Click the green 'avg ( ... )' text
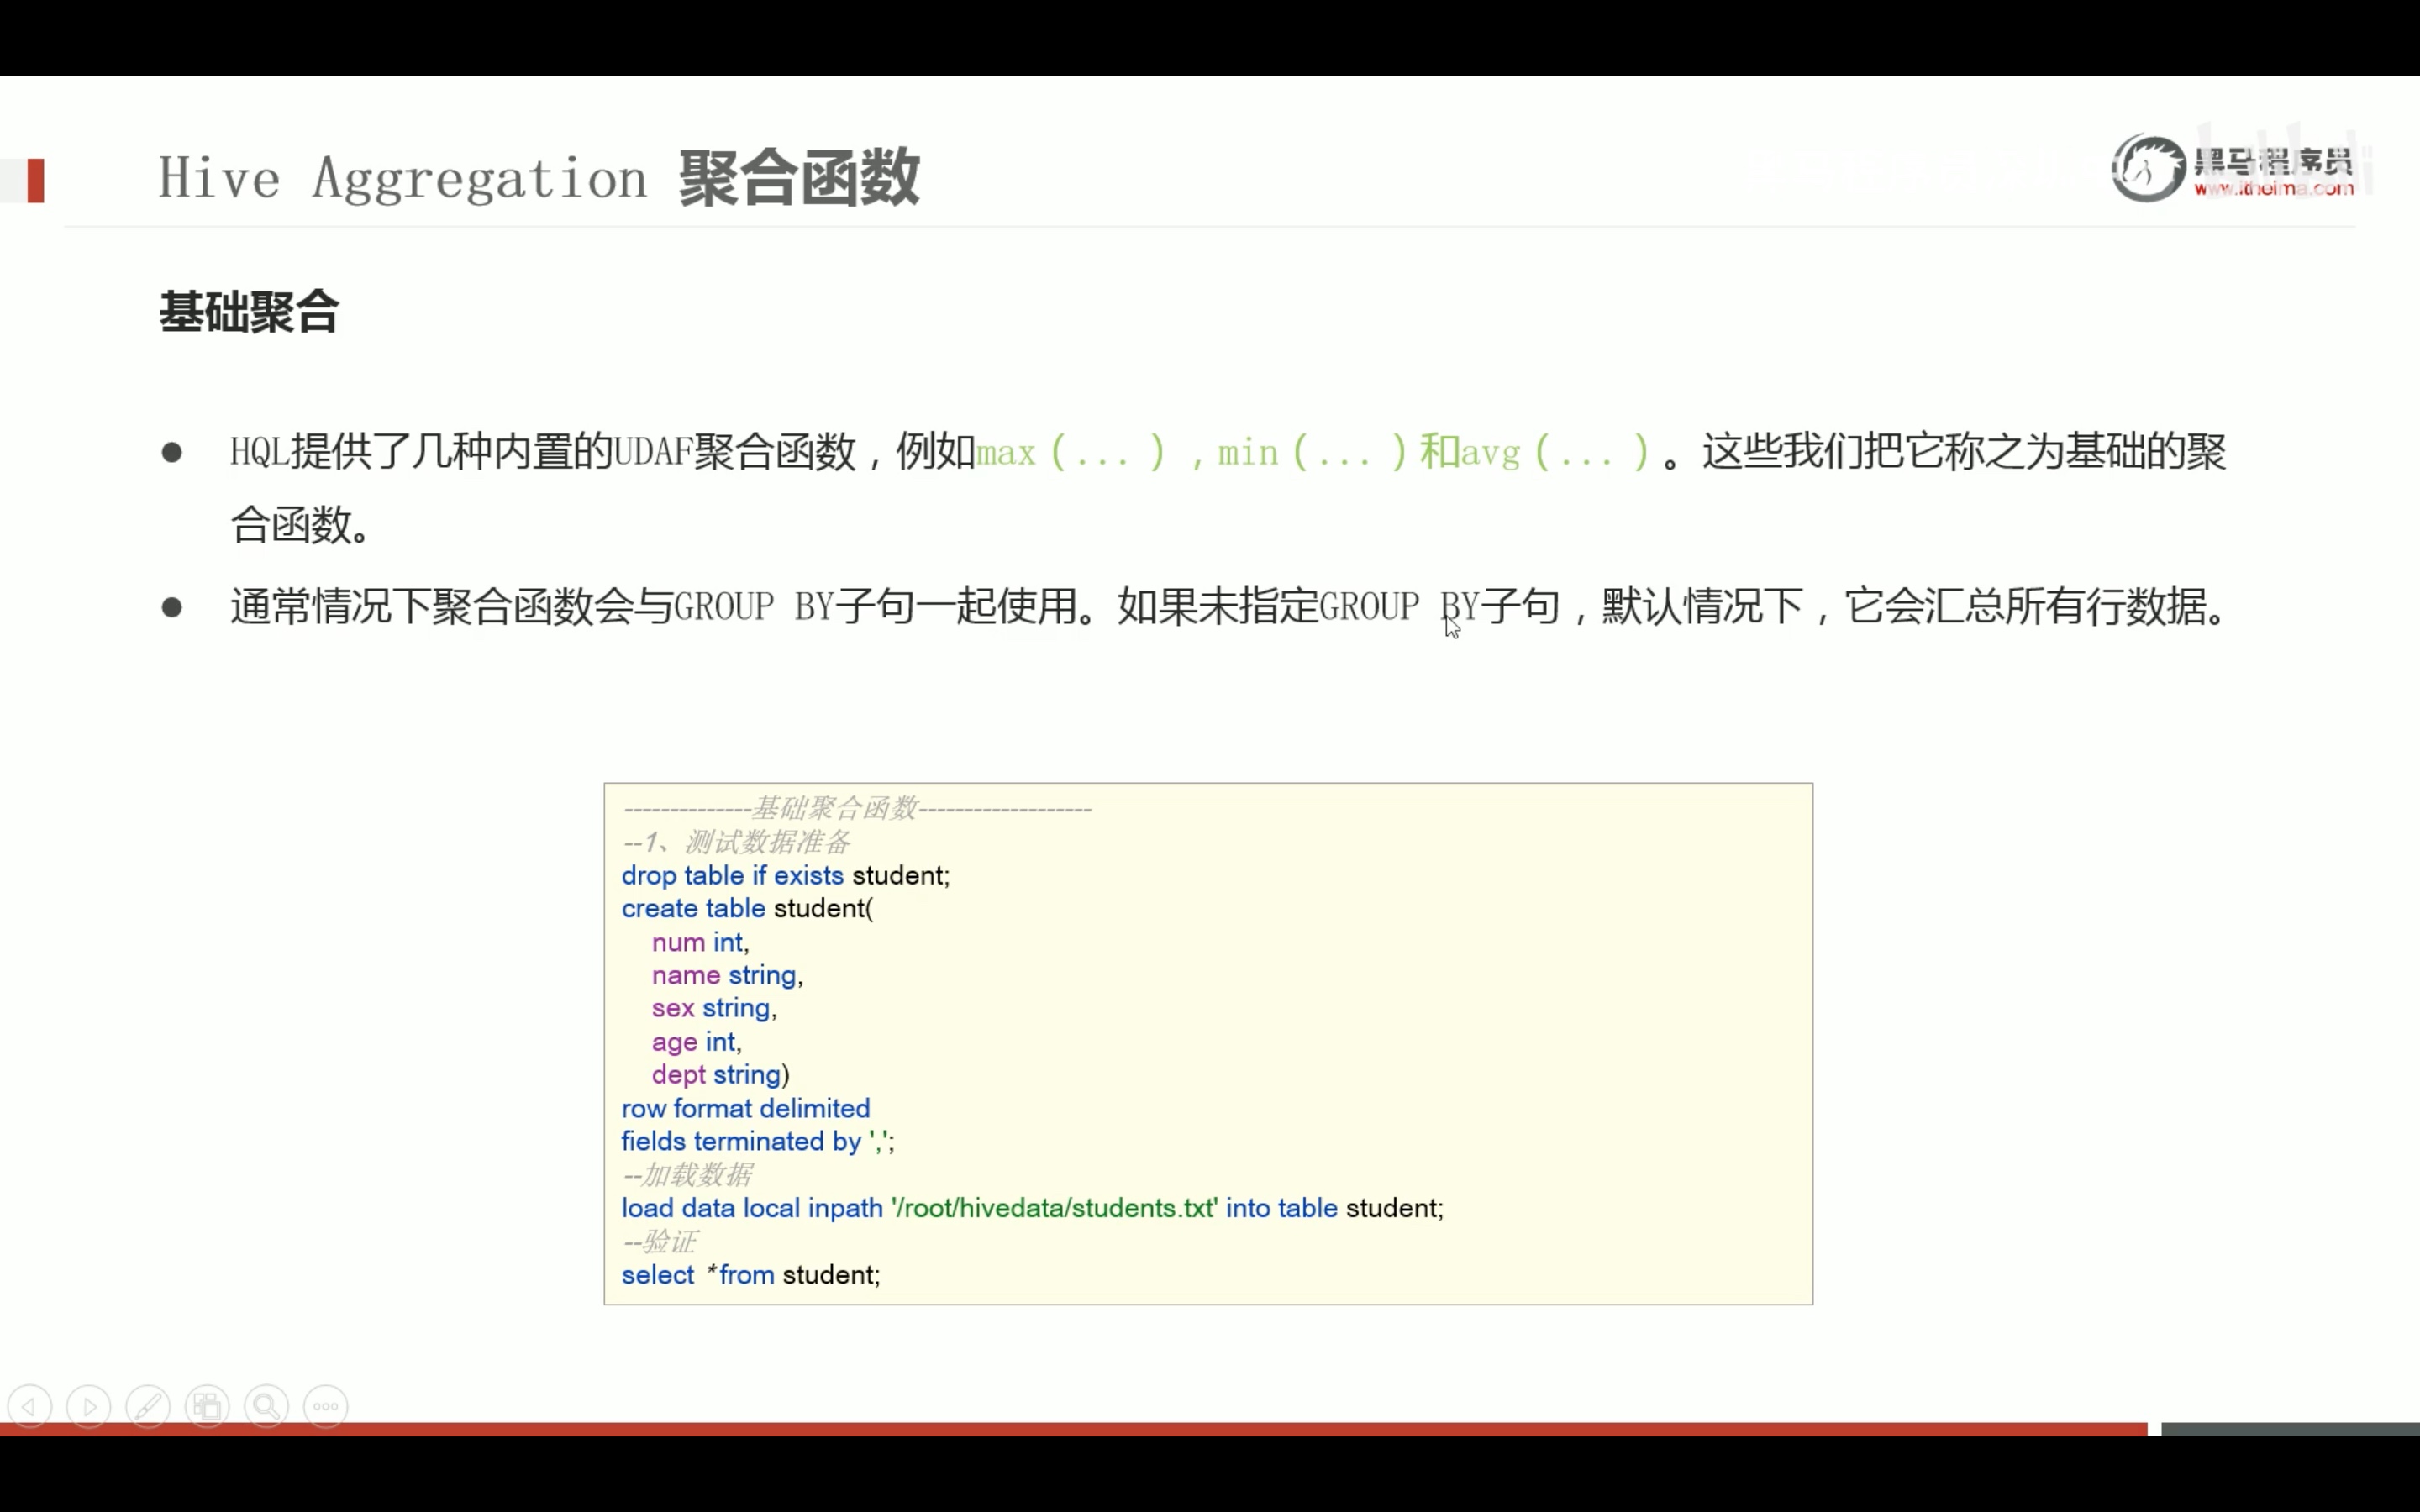The height and width of the screenshot is (1512, 2420). tap(1555, 452)
